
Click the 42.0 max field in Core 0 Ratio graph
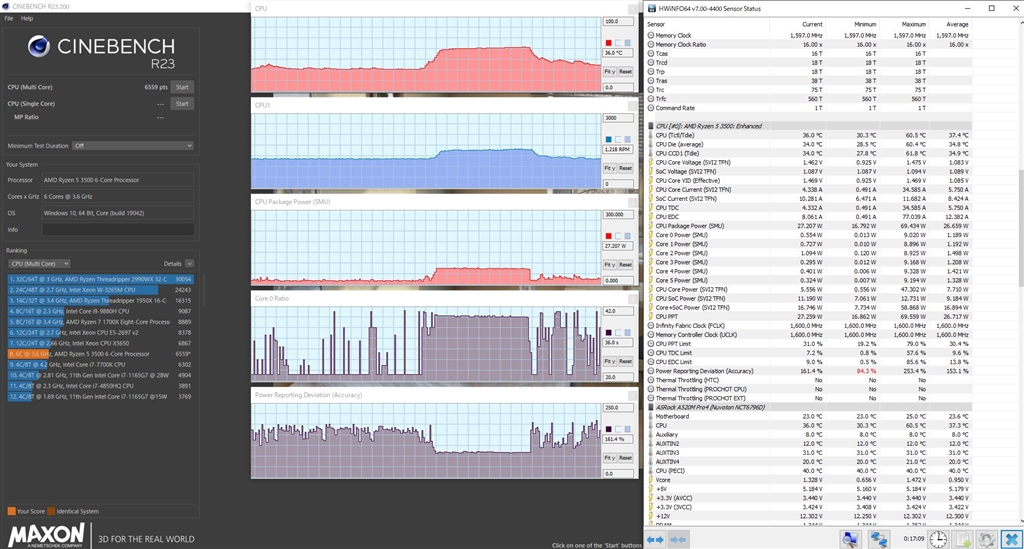click(618, 311)
